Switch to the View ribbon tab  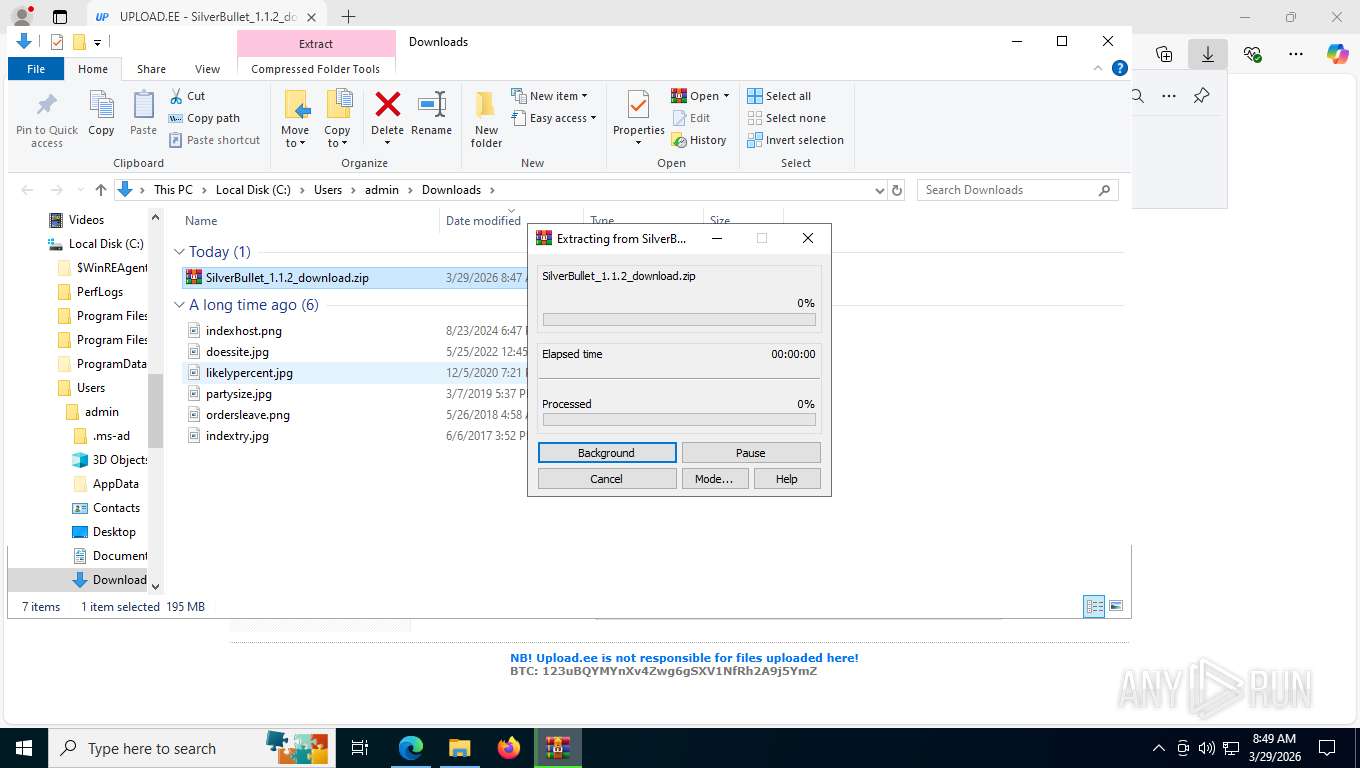(207, 69)
